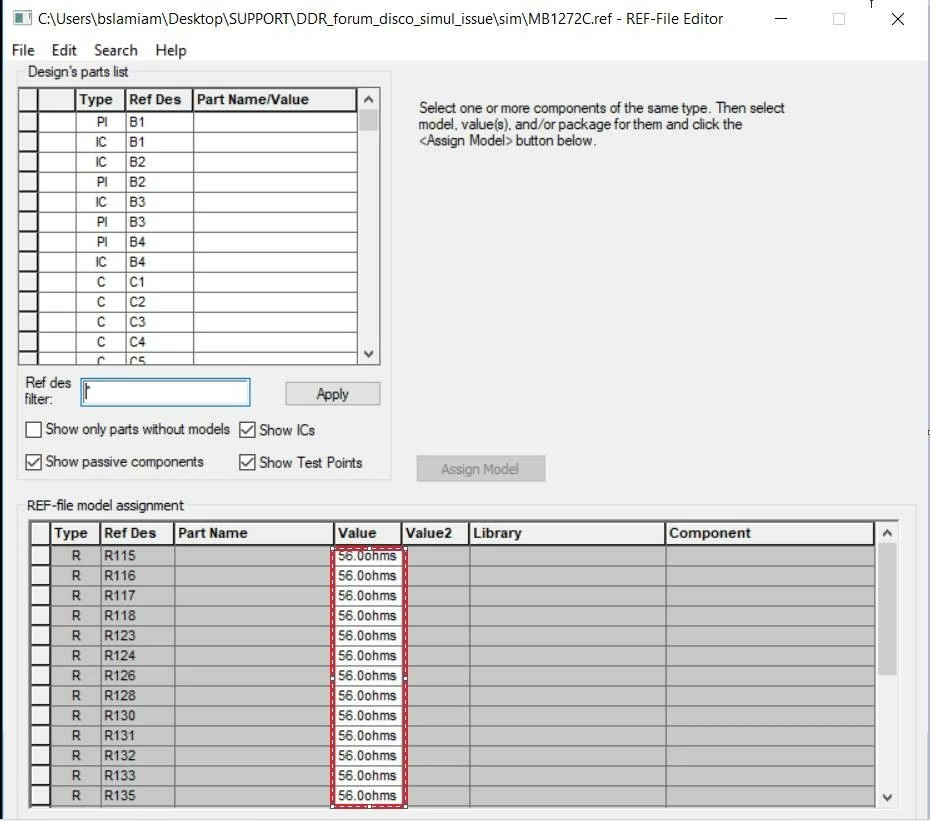The width and height of the screenshot is (930, 821).
Task: Open the File menu
Action: point(23,50)
